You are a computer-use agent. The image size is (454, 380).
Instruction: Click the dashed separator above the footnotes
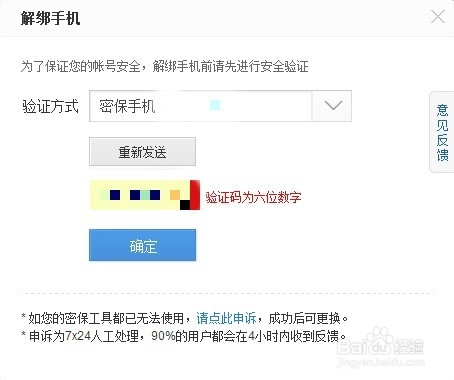[228, 294]
